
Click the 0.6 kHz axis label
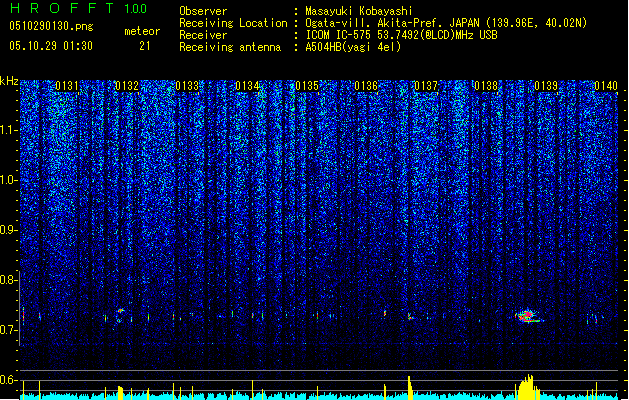click(8, 380)
